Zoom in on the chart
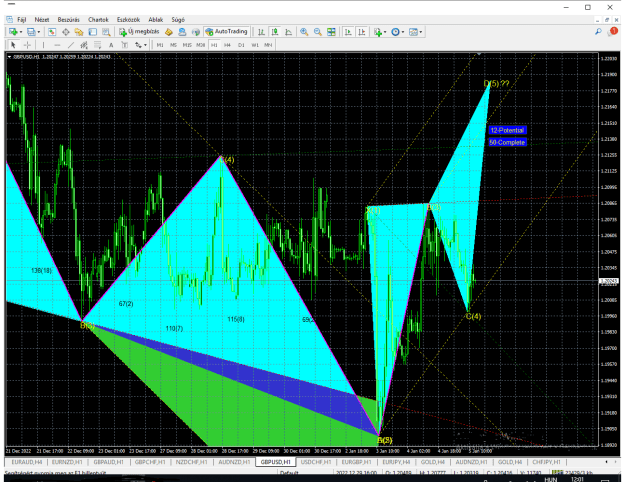The height and width of the screenshot is (482, 625). pyautogui.click(x=304, y=32)
